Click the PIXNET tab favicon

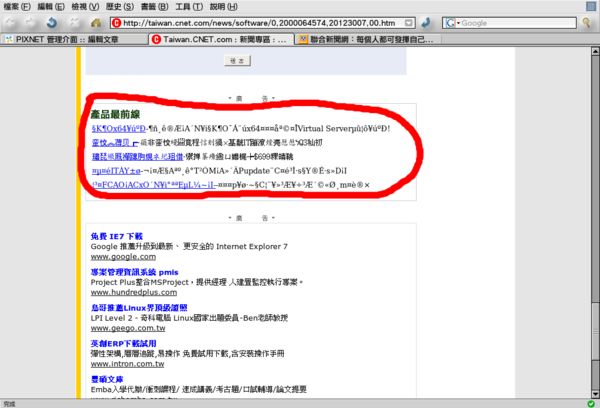9,39
